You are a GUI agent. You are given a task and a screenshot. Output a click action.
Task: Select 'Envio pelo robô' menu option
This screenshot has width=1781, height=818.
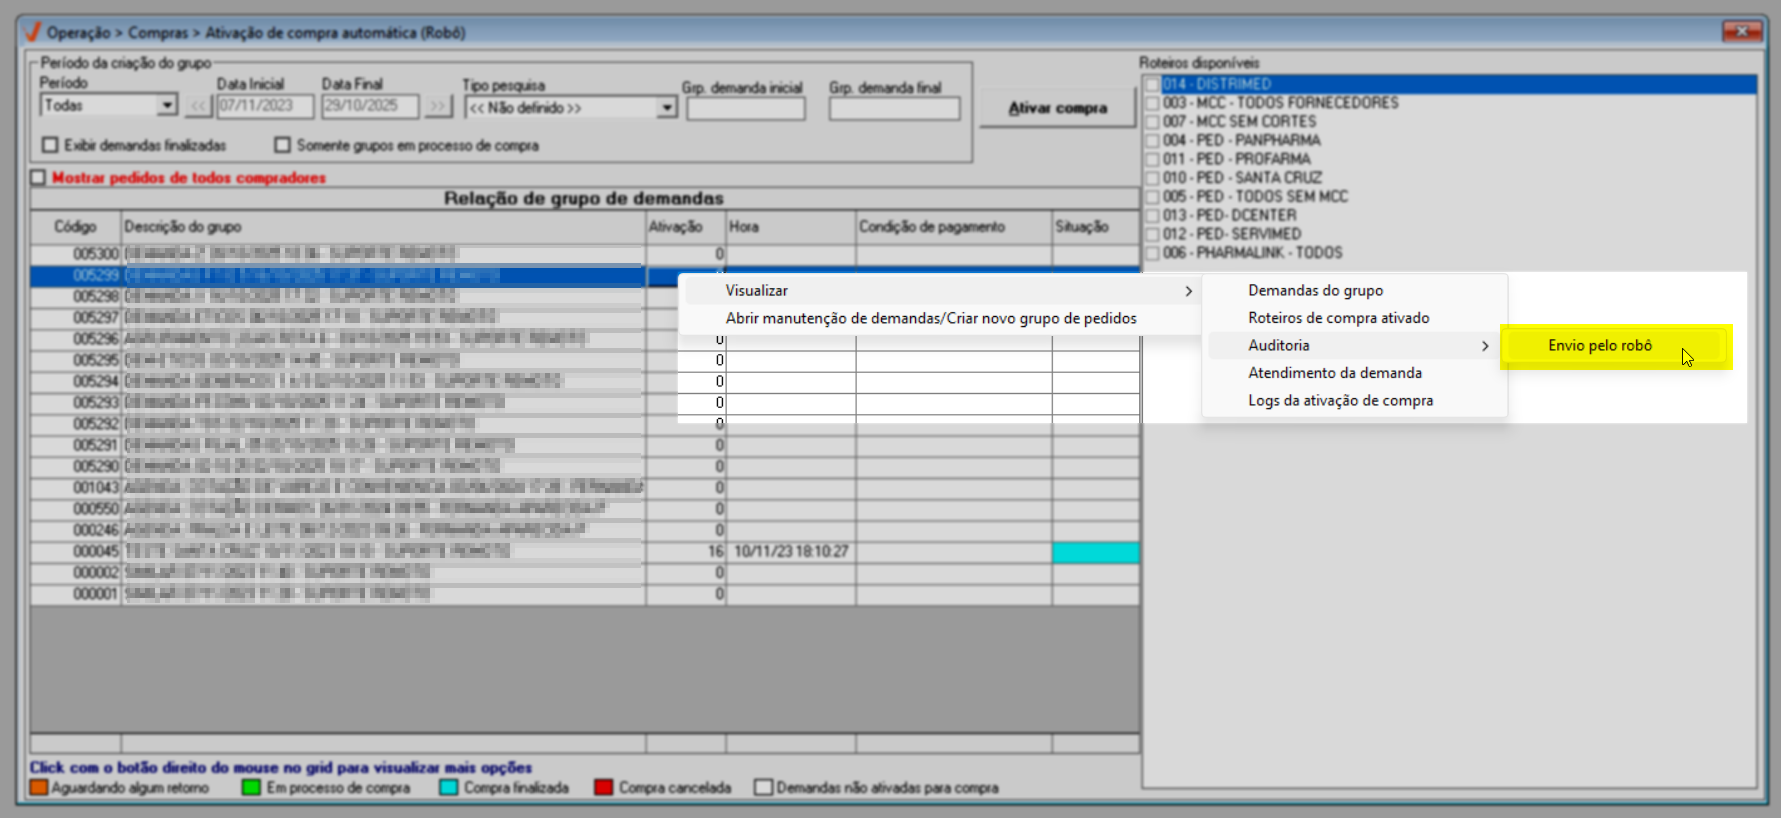point(1600,346)
